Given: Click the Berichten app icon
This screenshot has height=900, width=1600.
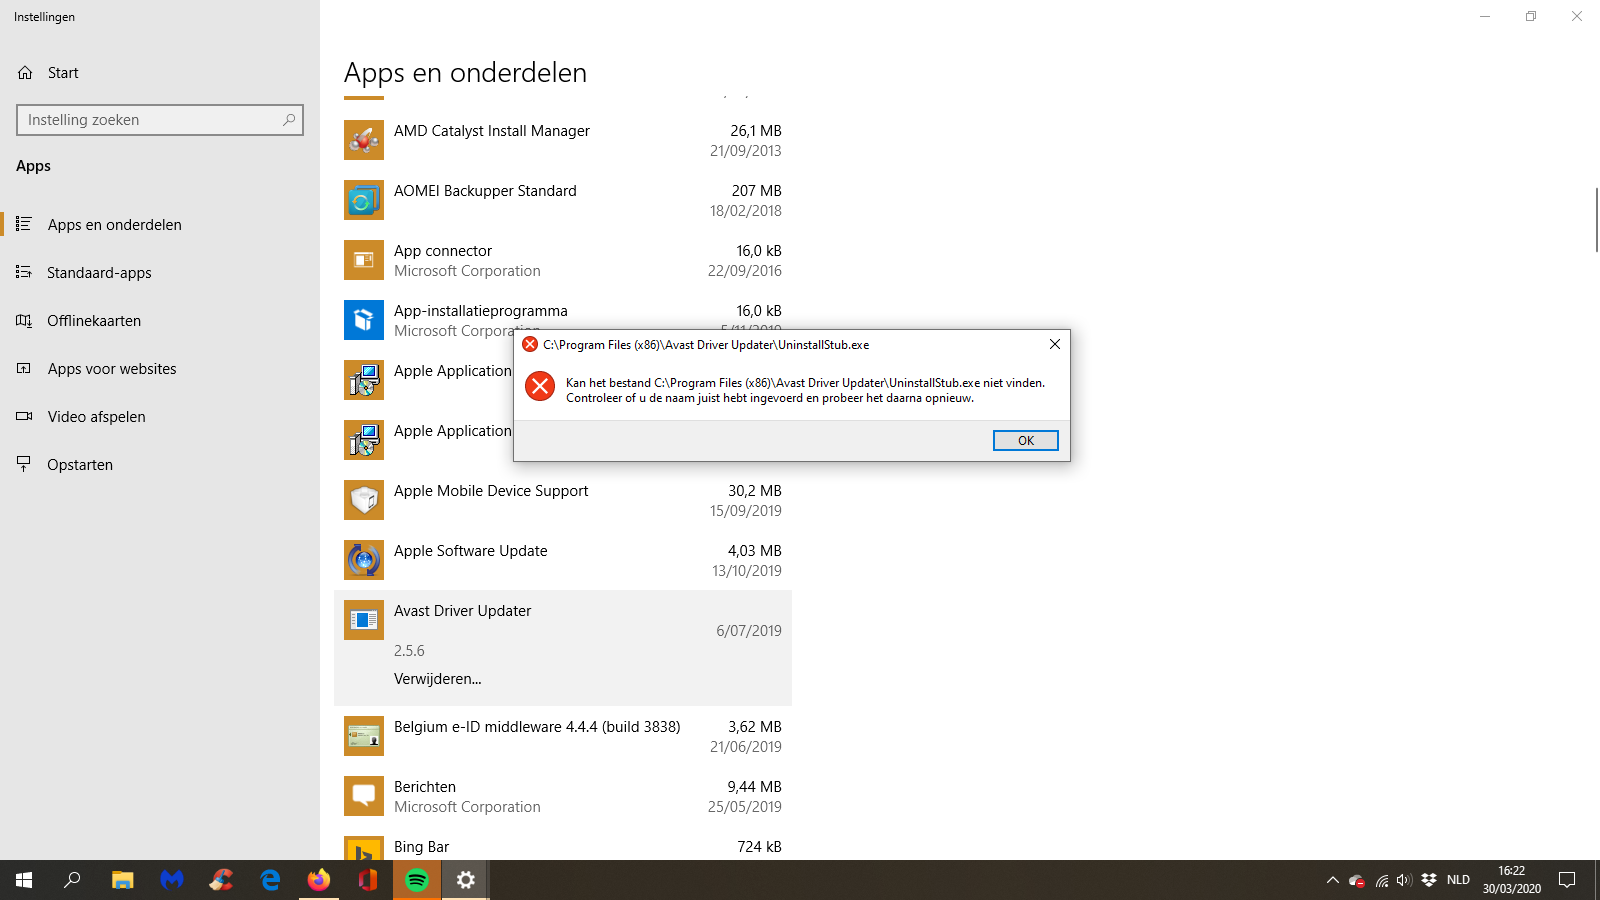Looking at the screenshot, I should pos(364,796).
